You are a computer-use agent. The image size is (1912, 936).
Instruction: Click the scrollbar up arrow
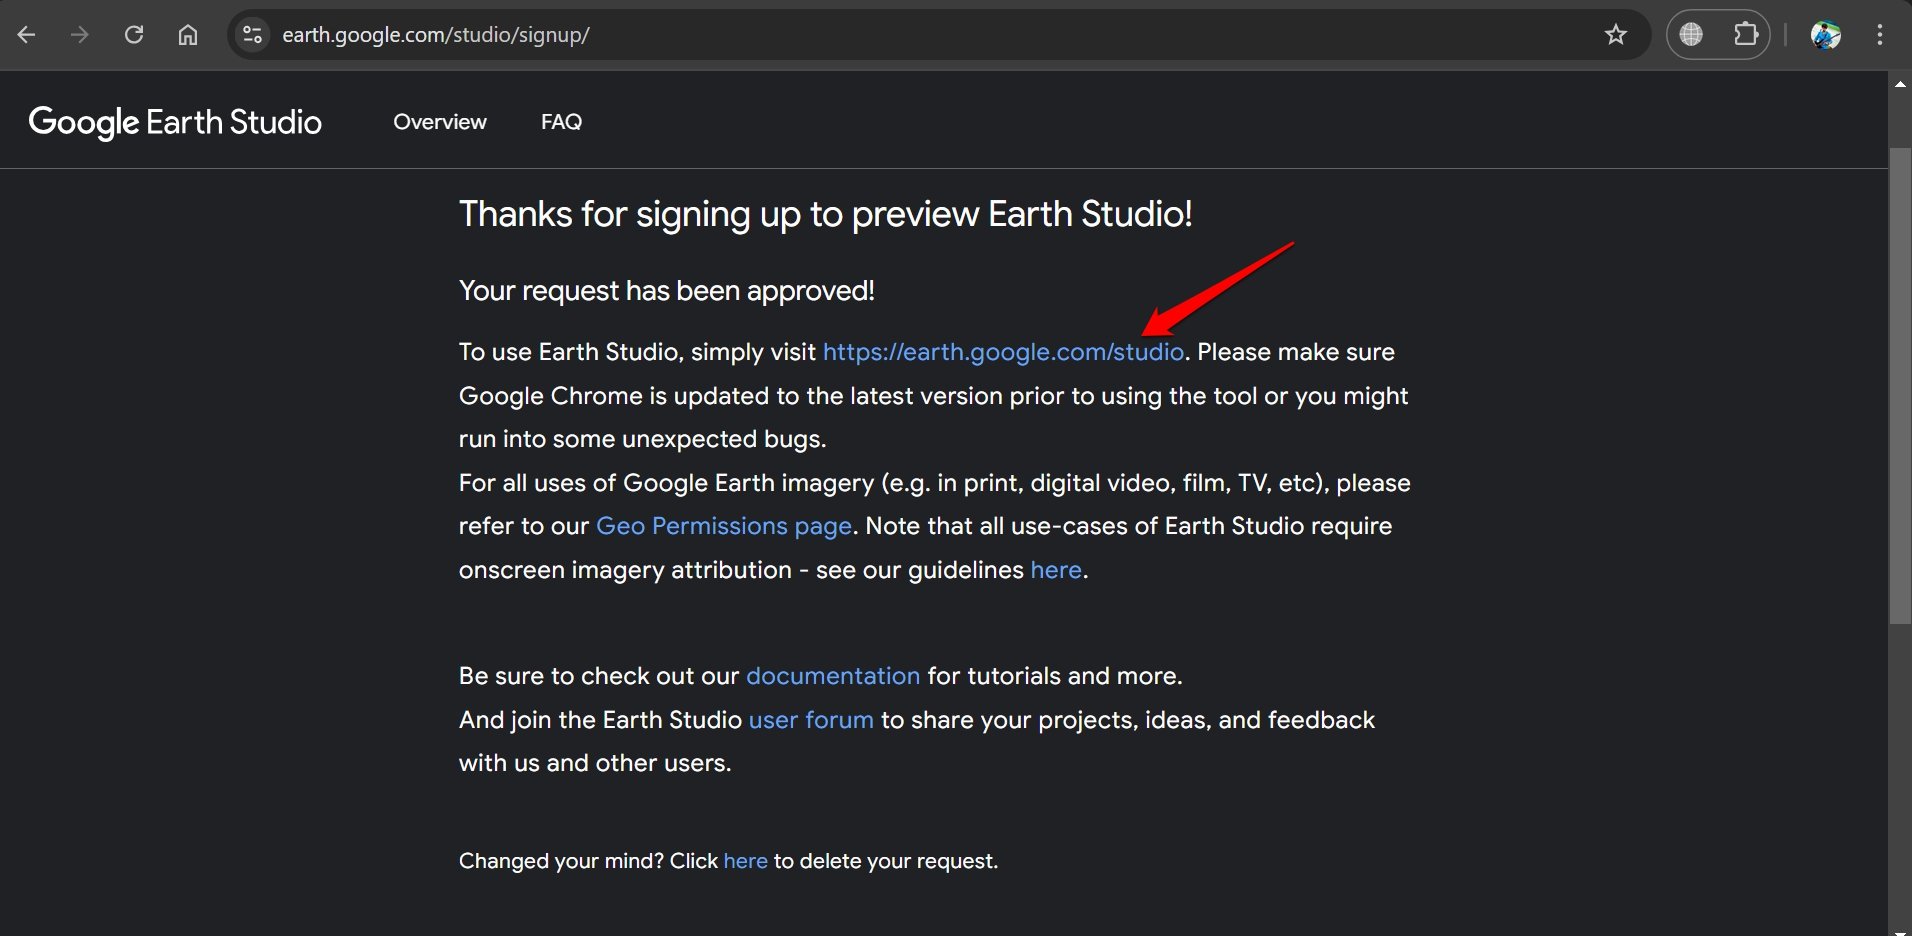tap(1900, 84)
